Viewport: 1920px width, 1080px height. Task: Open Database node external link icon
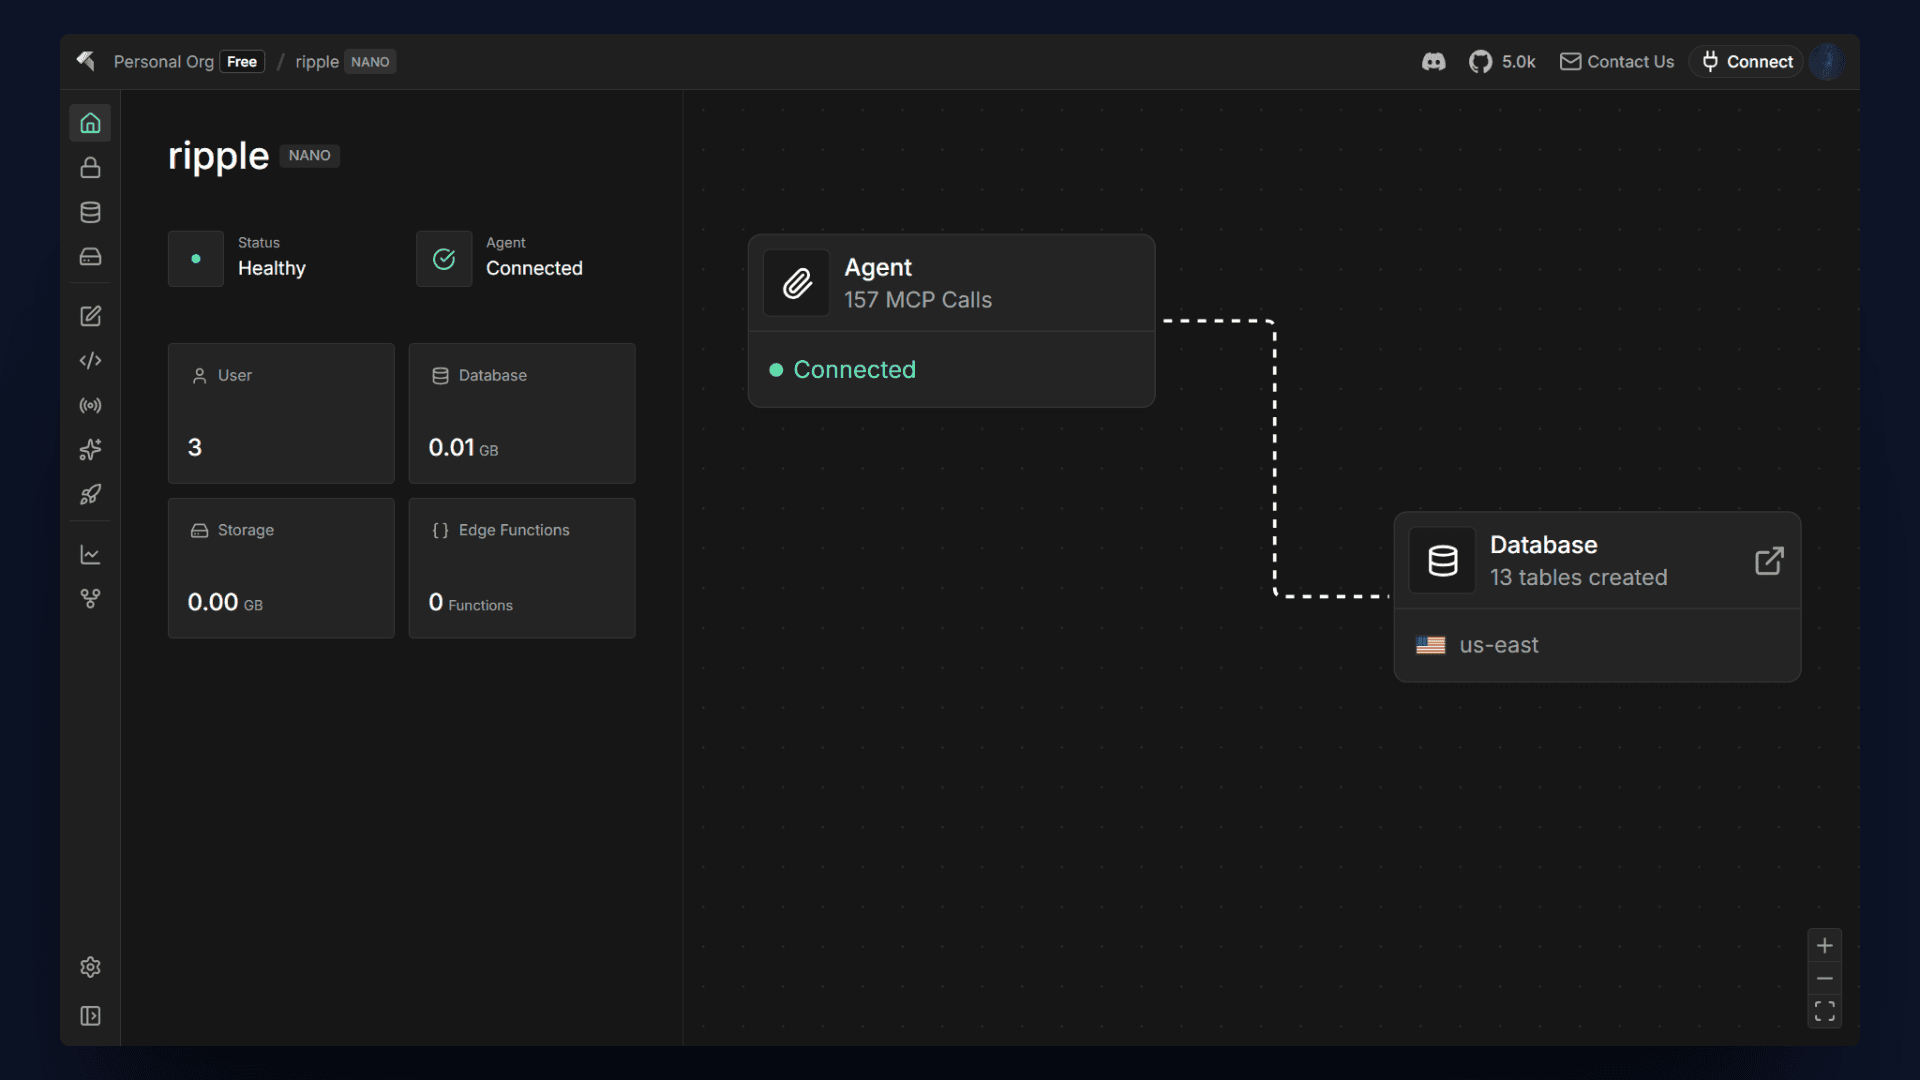(1769, 561)
